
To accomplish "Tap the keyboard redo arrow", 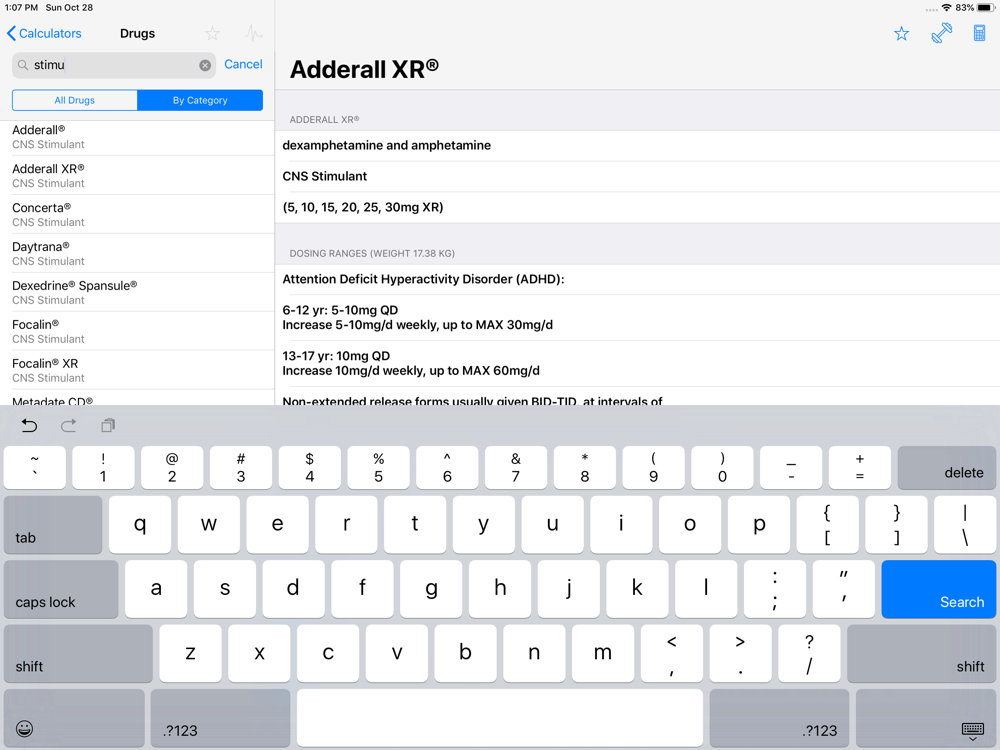I will [69, 425].
